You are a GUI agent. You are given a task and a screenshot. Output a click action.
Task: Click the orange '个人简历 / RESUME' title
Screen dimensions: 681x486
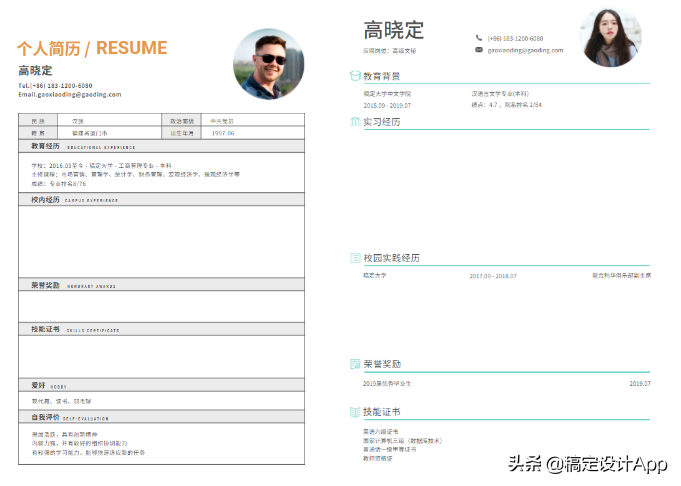[92, 48]
